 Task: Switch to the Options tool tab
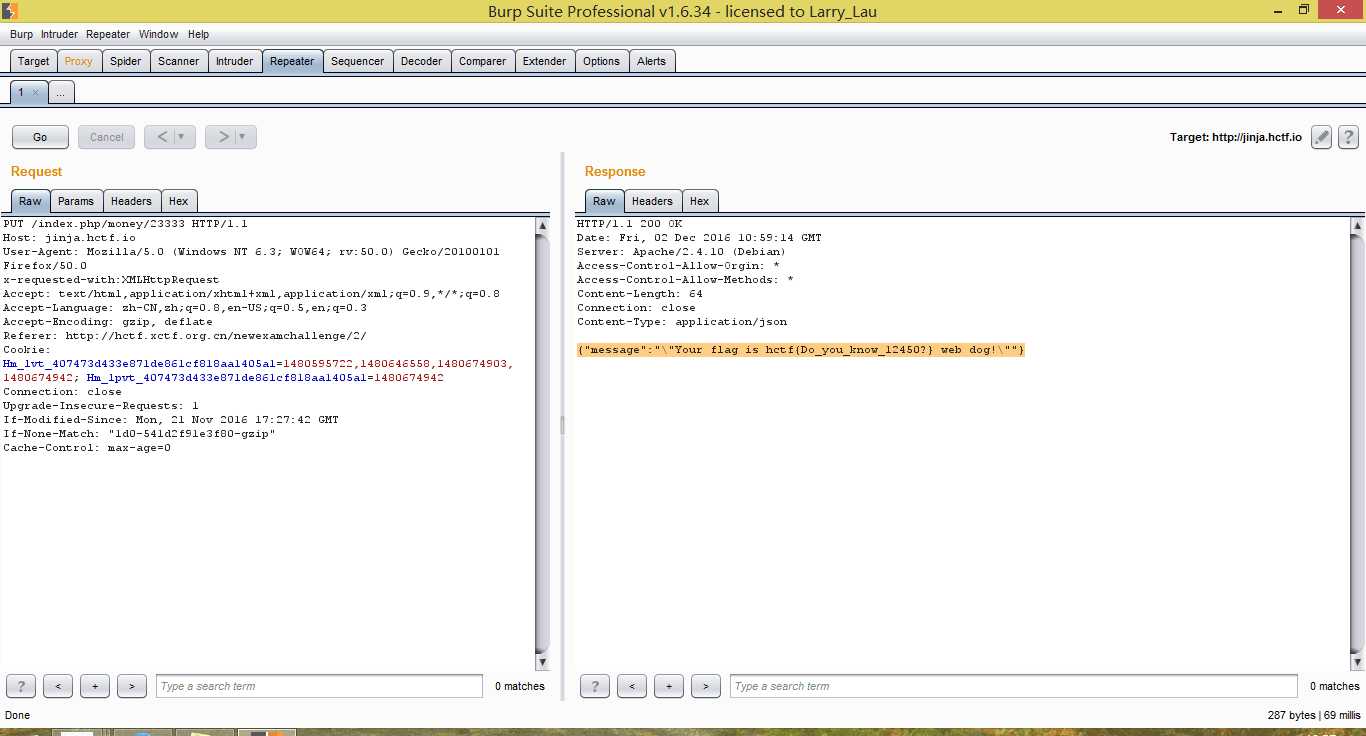coord(602,61)
